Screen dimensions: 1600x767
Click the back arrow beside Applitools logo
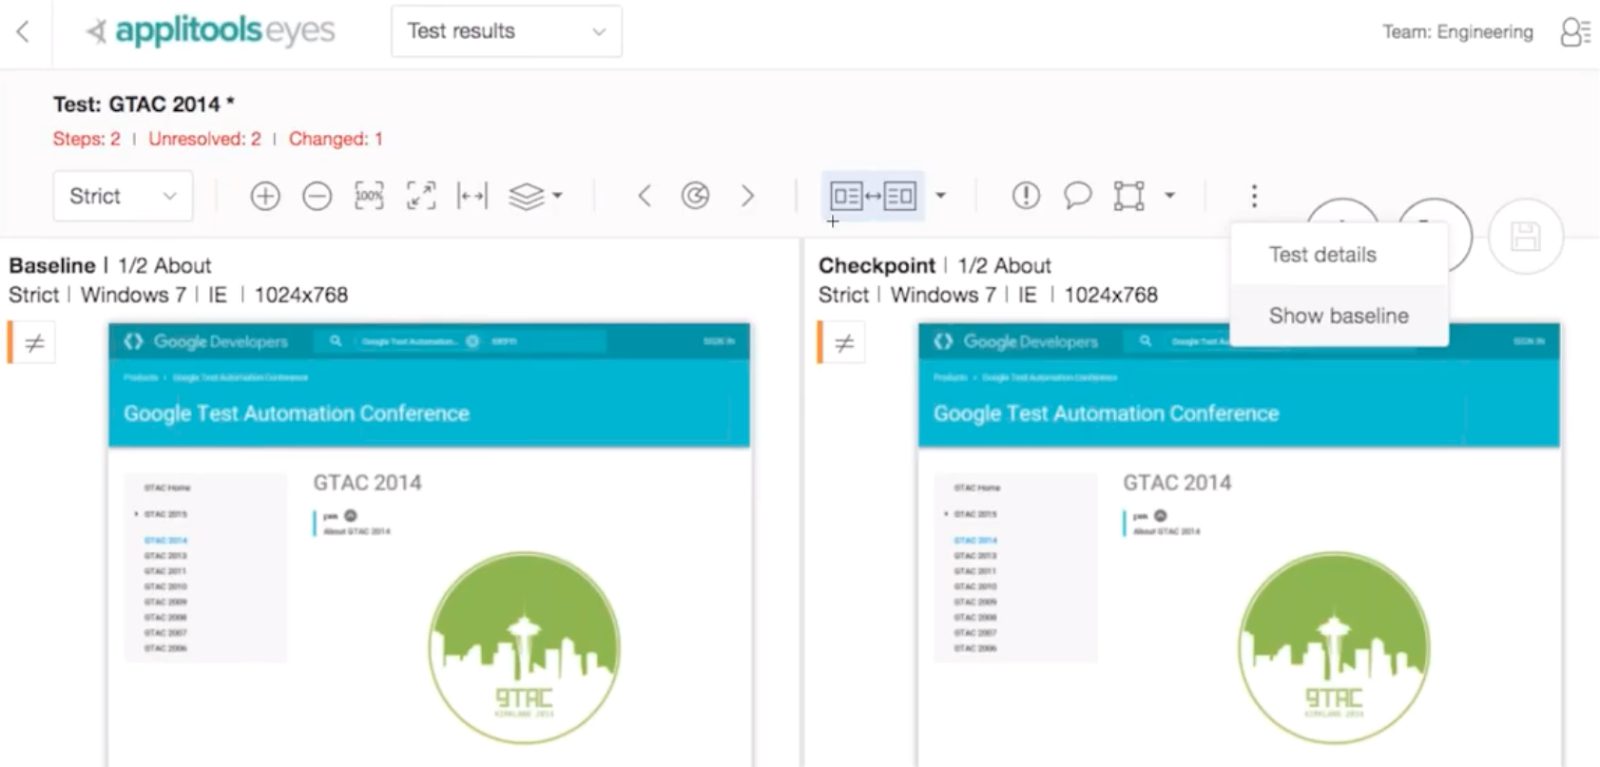23,31
